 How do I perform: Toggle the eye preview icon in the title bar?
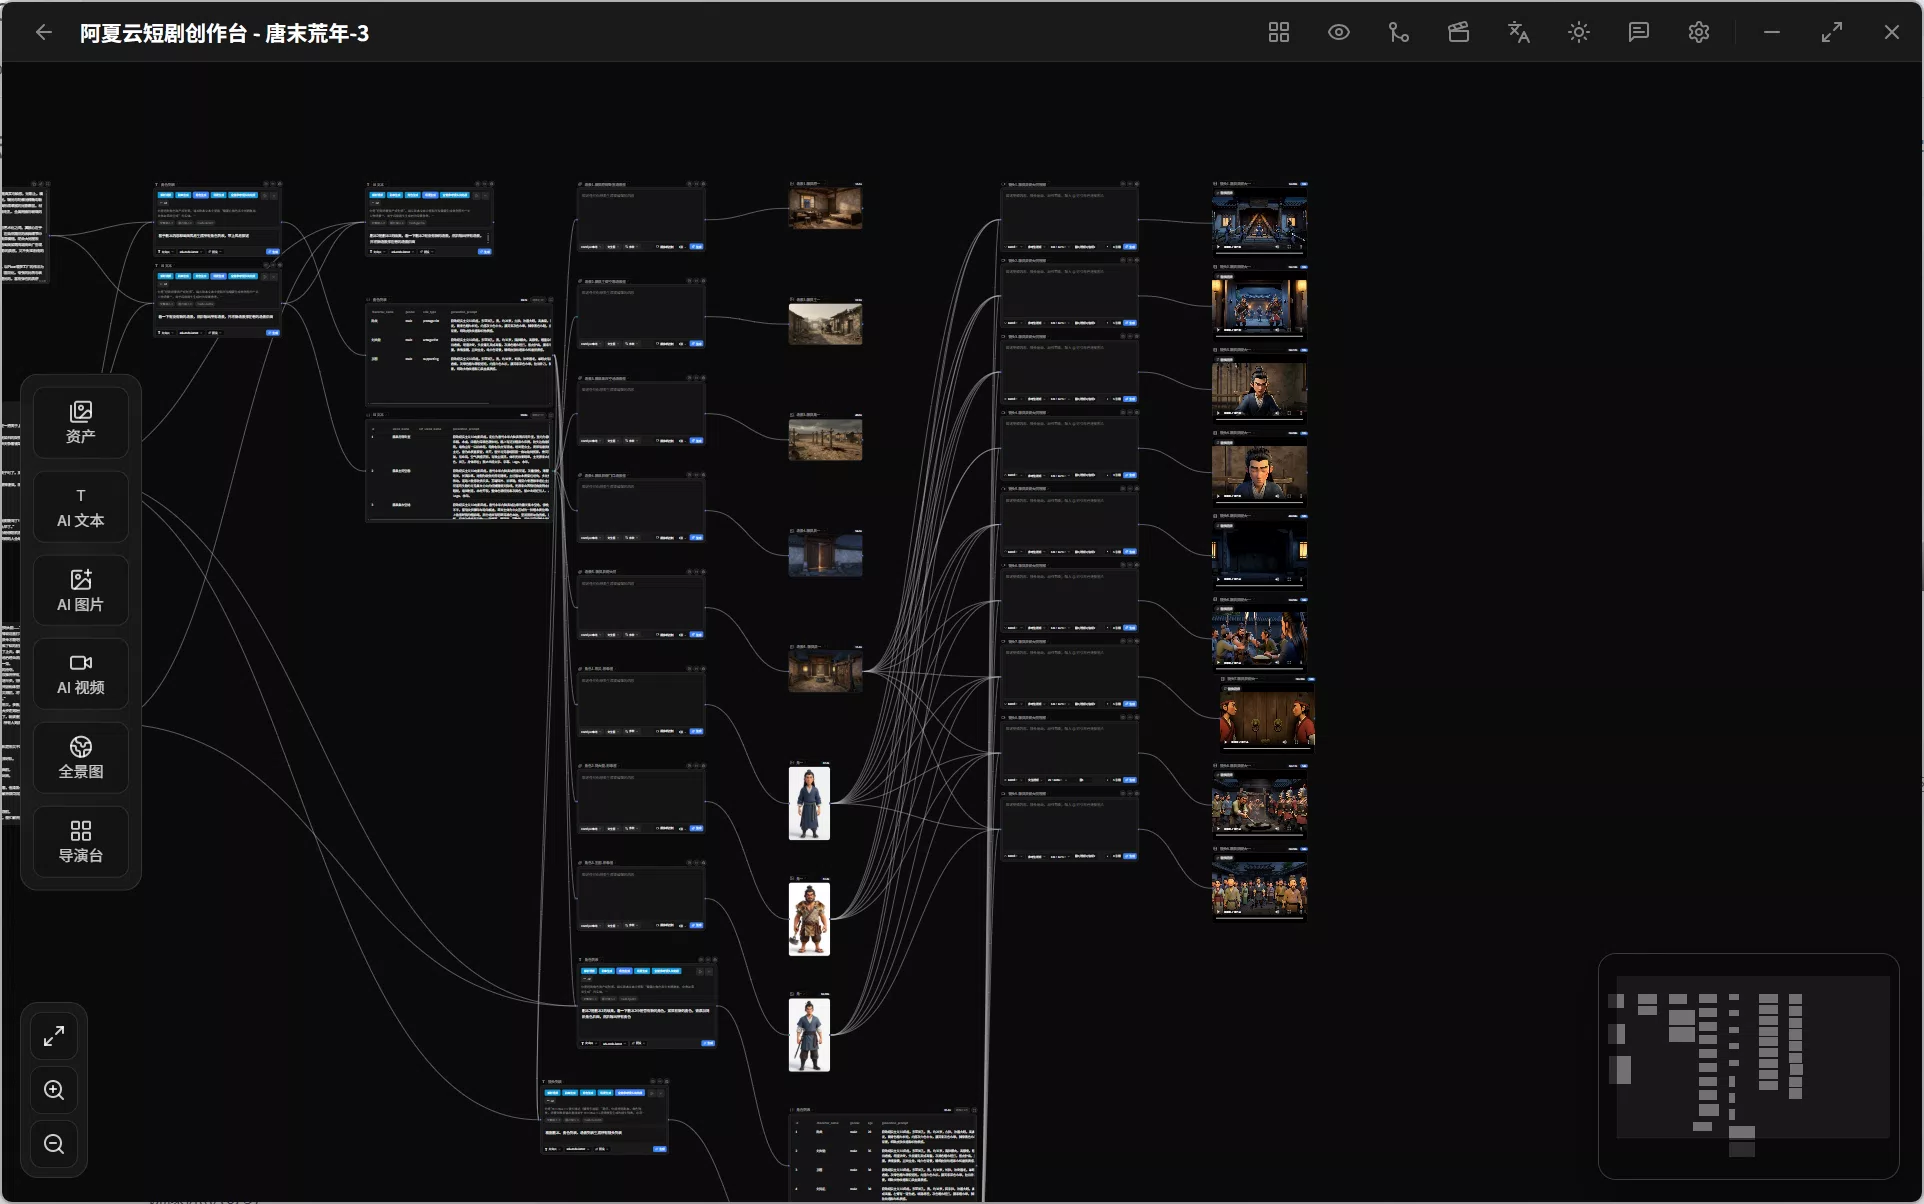coord(1339,32)
